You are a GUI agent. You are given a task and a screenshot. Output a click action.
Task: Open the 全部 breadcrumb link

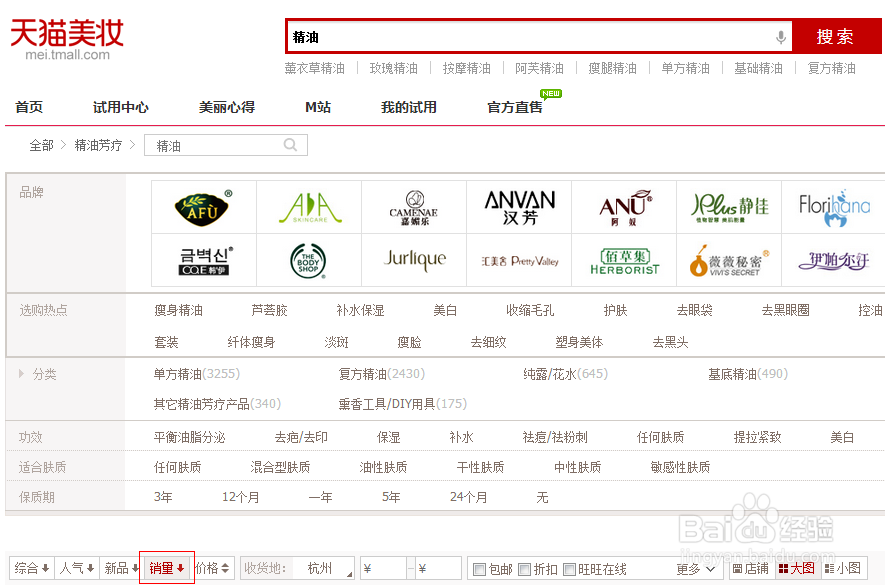click(41, 146)
